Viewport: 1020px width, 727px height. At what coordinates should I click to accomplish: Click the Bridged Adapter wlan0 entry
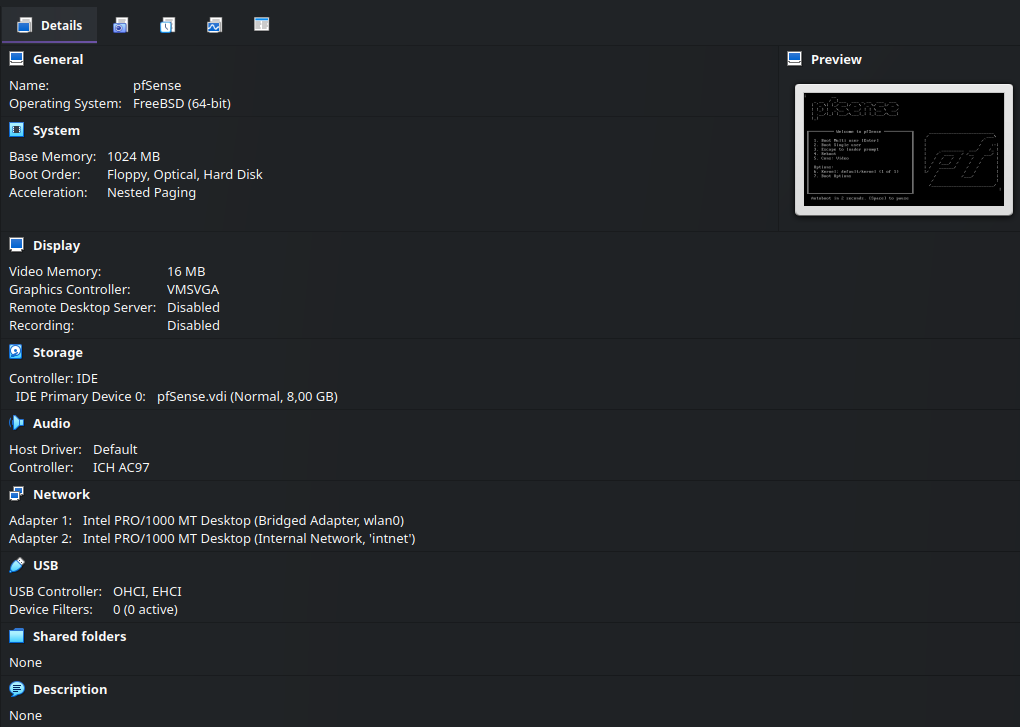[x=243, y=520]
